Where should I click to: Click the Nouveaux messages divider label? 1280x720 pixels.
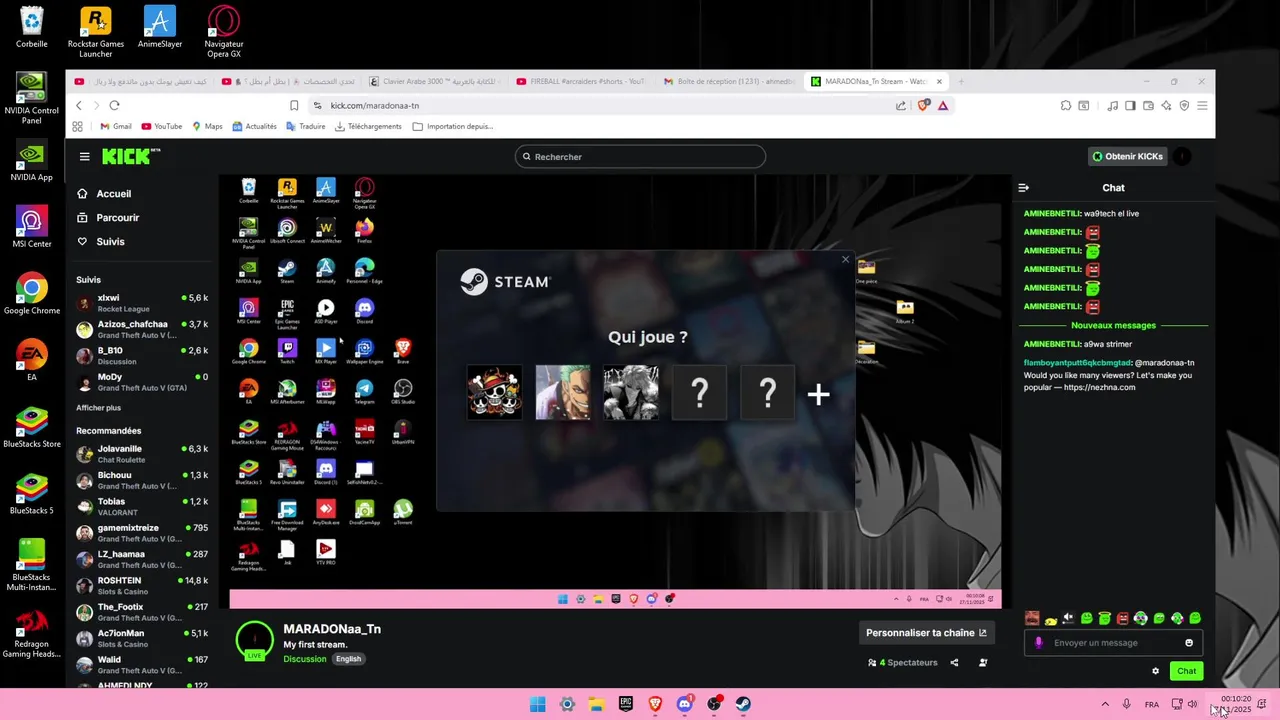pos(1113,325)
